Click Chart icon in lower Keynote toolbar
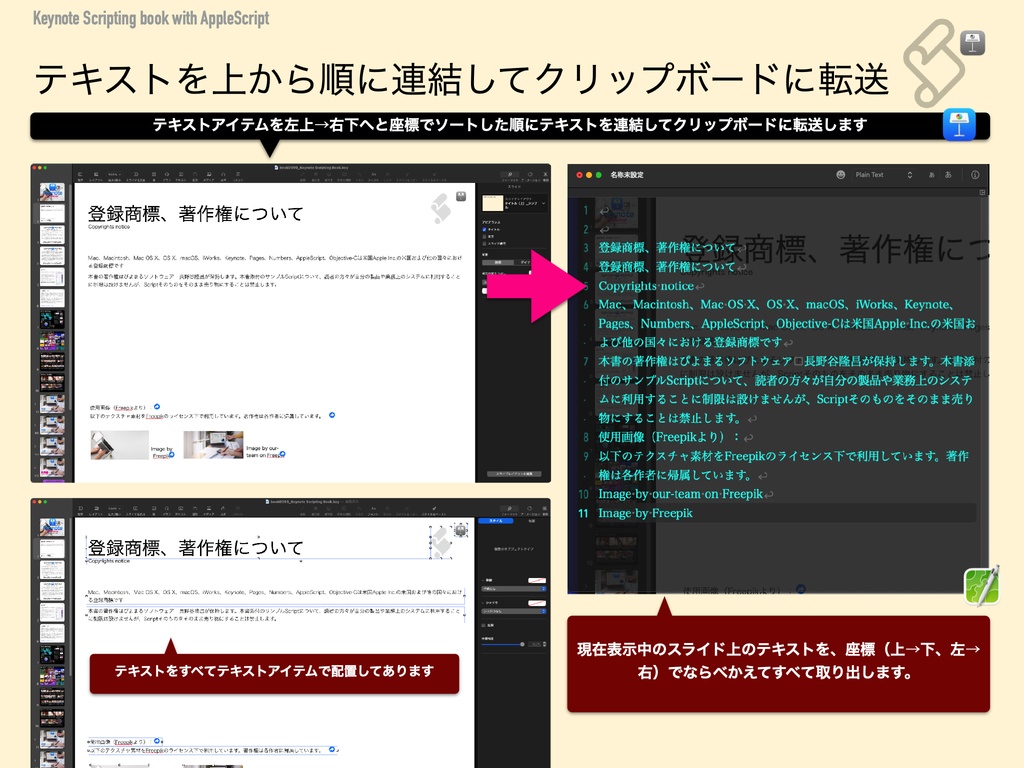Viewport: 1024px width, 768px height. click(x=167, y=508)
